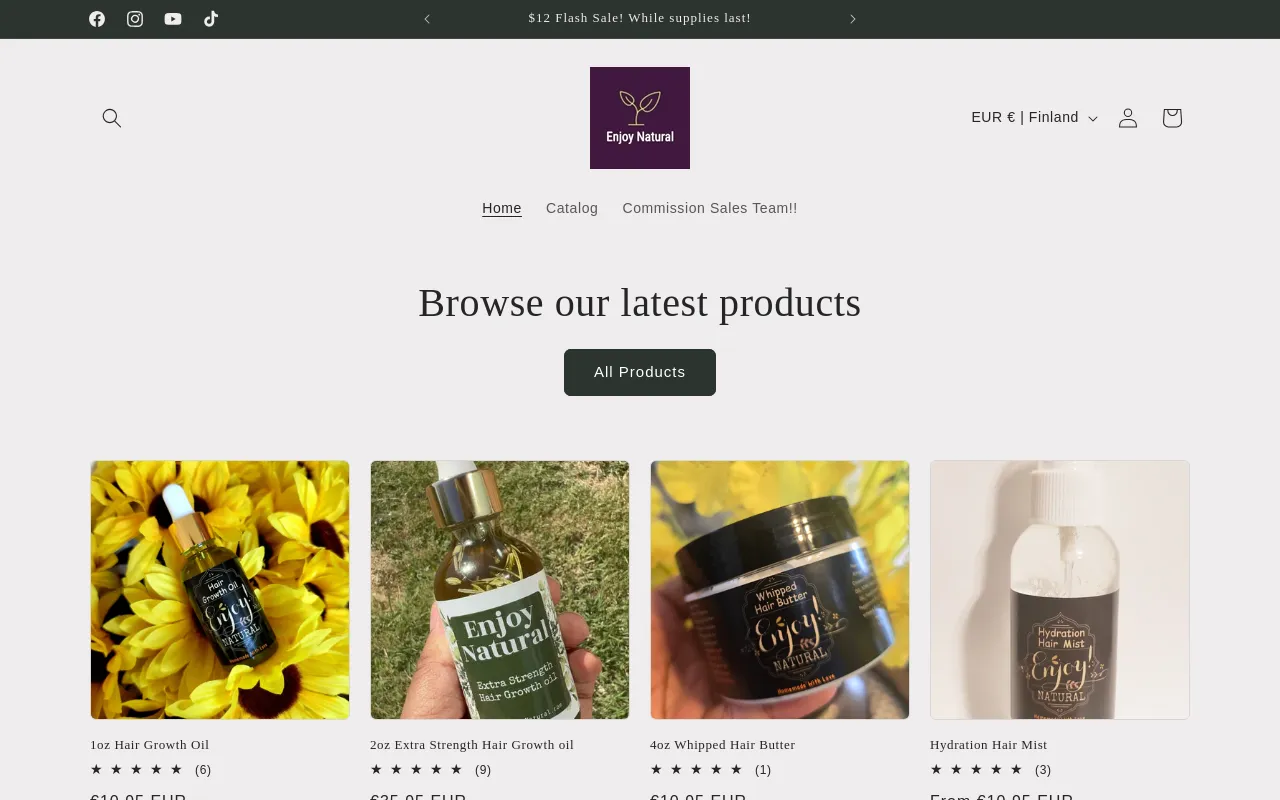Open the 1oz Hair Growth Oil link
Image resolution: width=1280 pixels, height=800 pixels.
(150, 745)
